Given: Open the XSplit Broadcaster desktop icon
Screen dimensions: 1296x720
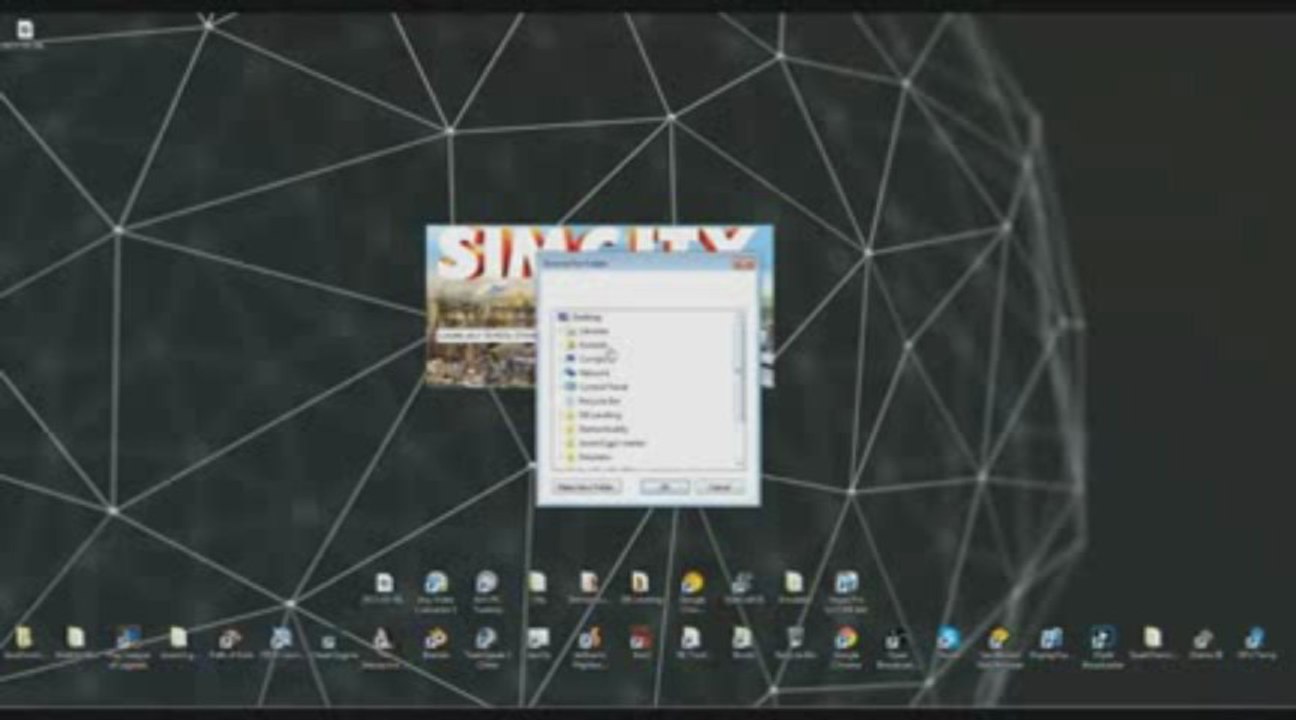Looking at the screenshot, I should 1102,646.
